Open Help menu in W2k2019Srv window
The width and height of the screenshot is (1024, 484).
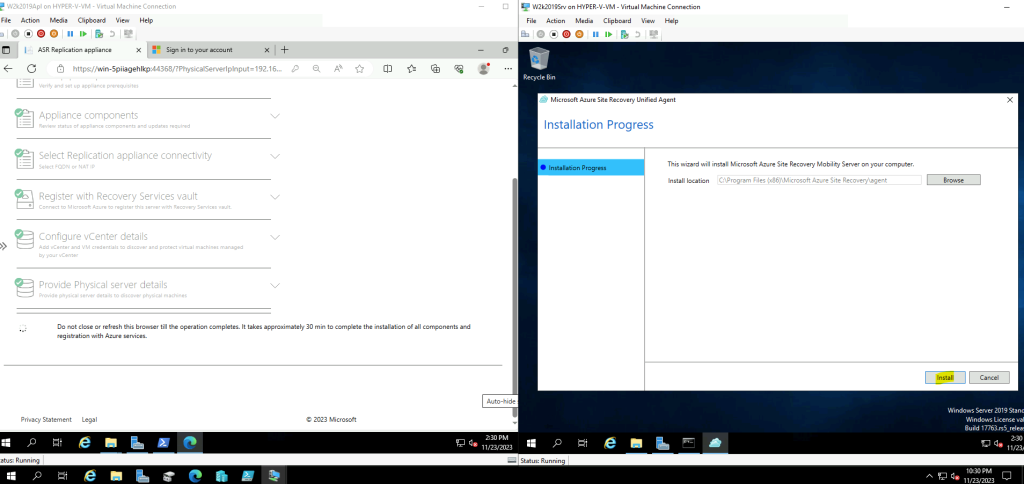[x=671, y=21]
